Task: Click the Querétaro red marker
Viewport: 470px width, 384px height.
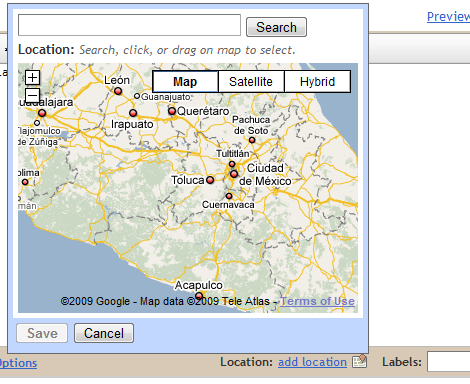Action: (172, 111)
